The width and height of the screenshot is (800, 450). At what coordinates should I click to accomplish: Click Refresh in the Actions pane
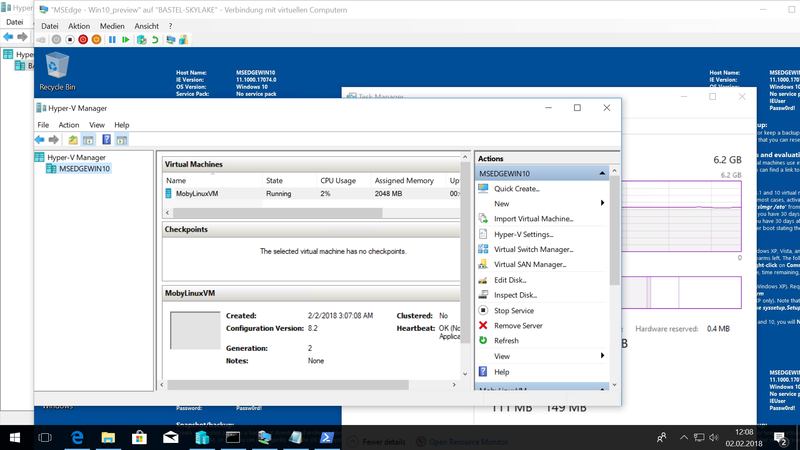506,340
